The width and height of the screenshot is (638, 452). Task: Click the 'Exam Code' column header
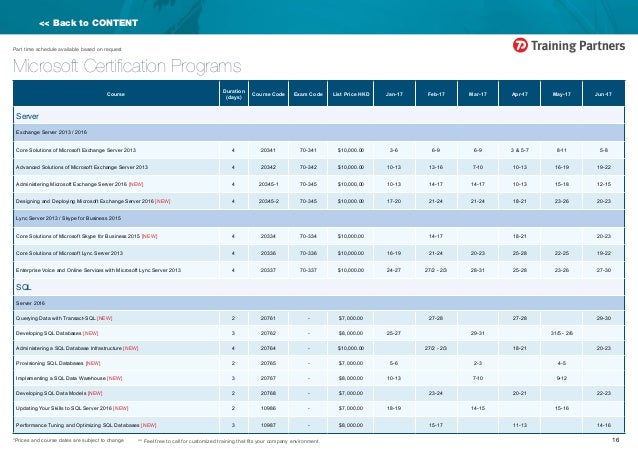308,94
